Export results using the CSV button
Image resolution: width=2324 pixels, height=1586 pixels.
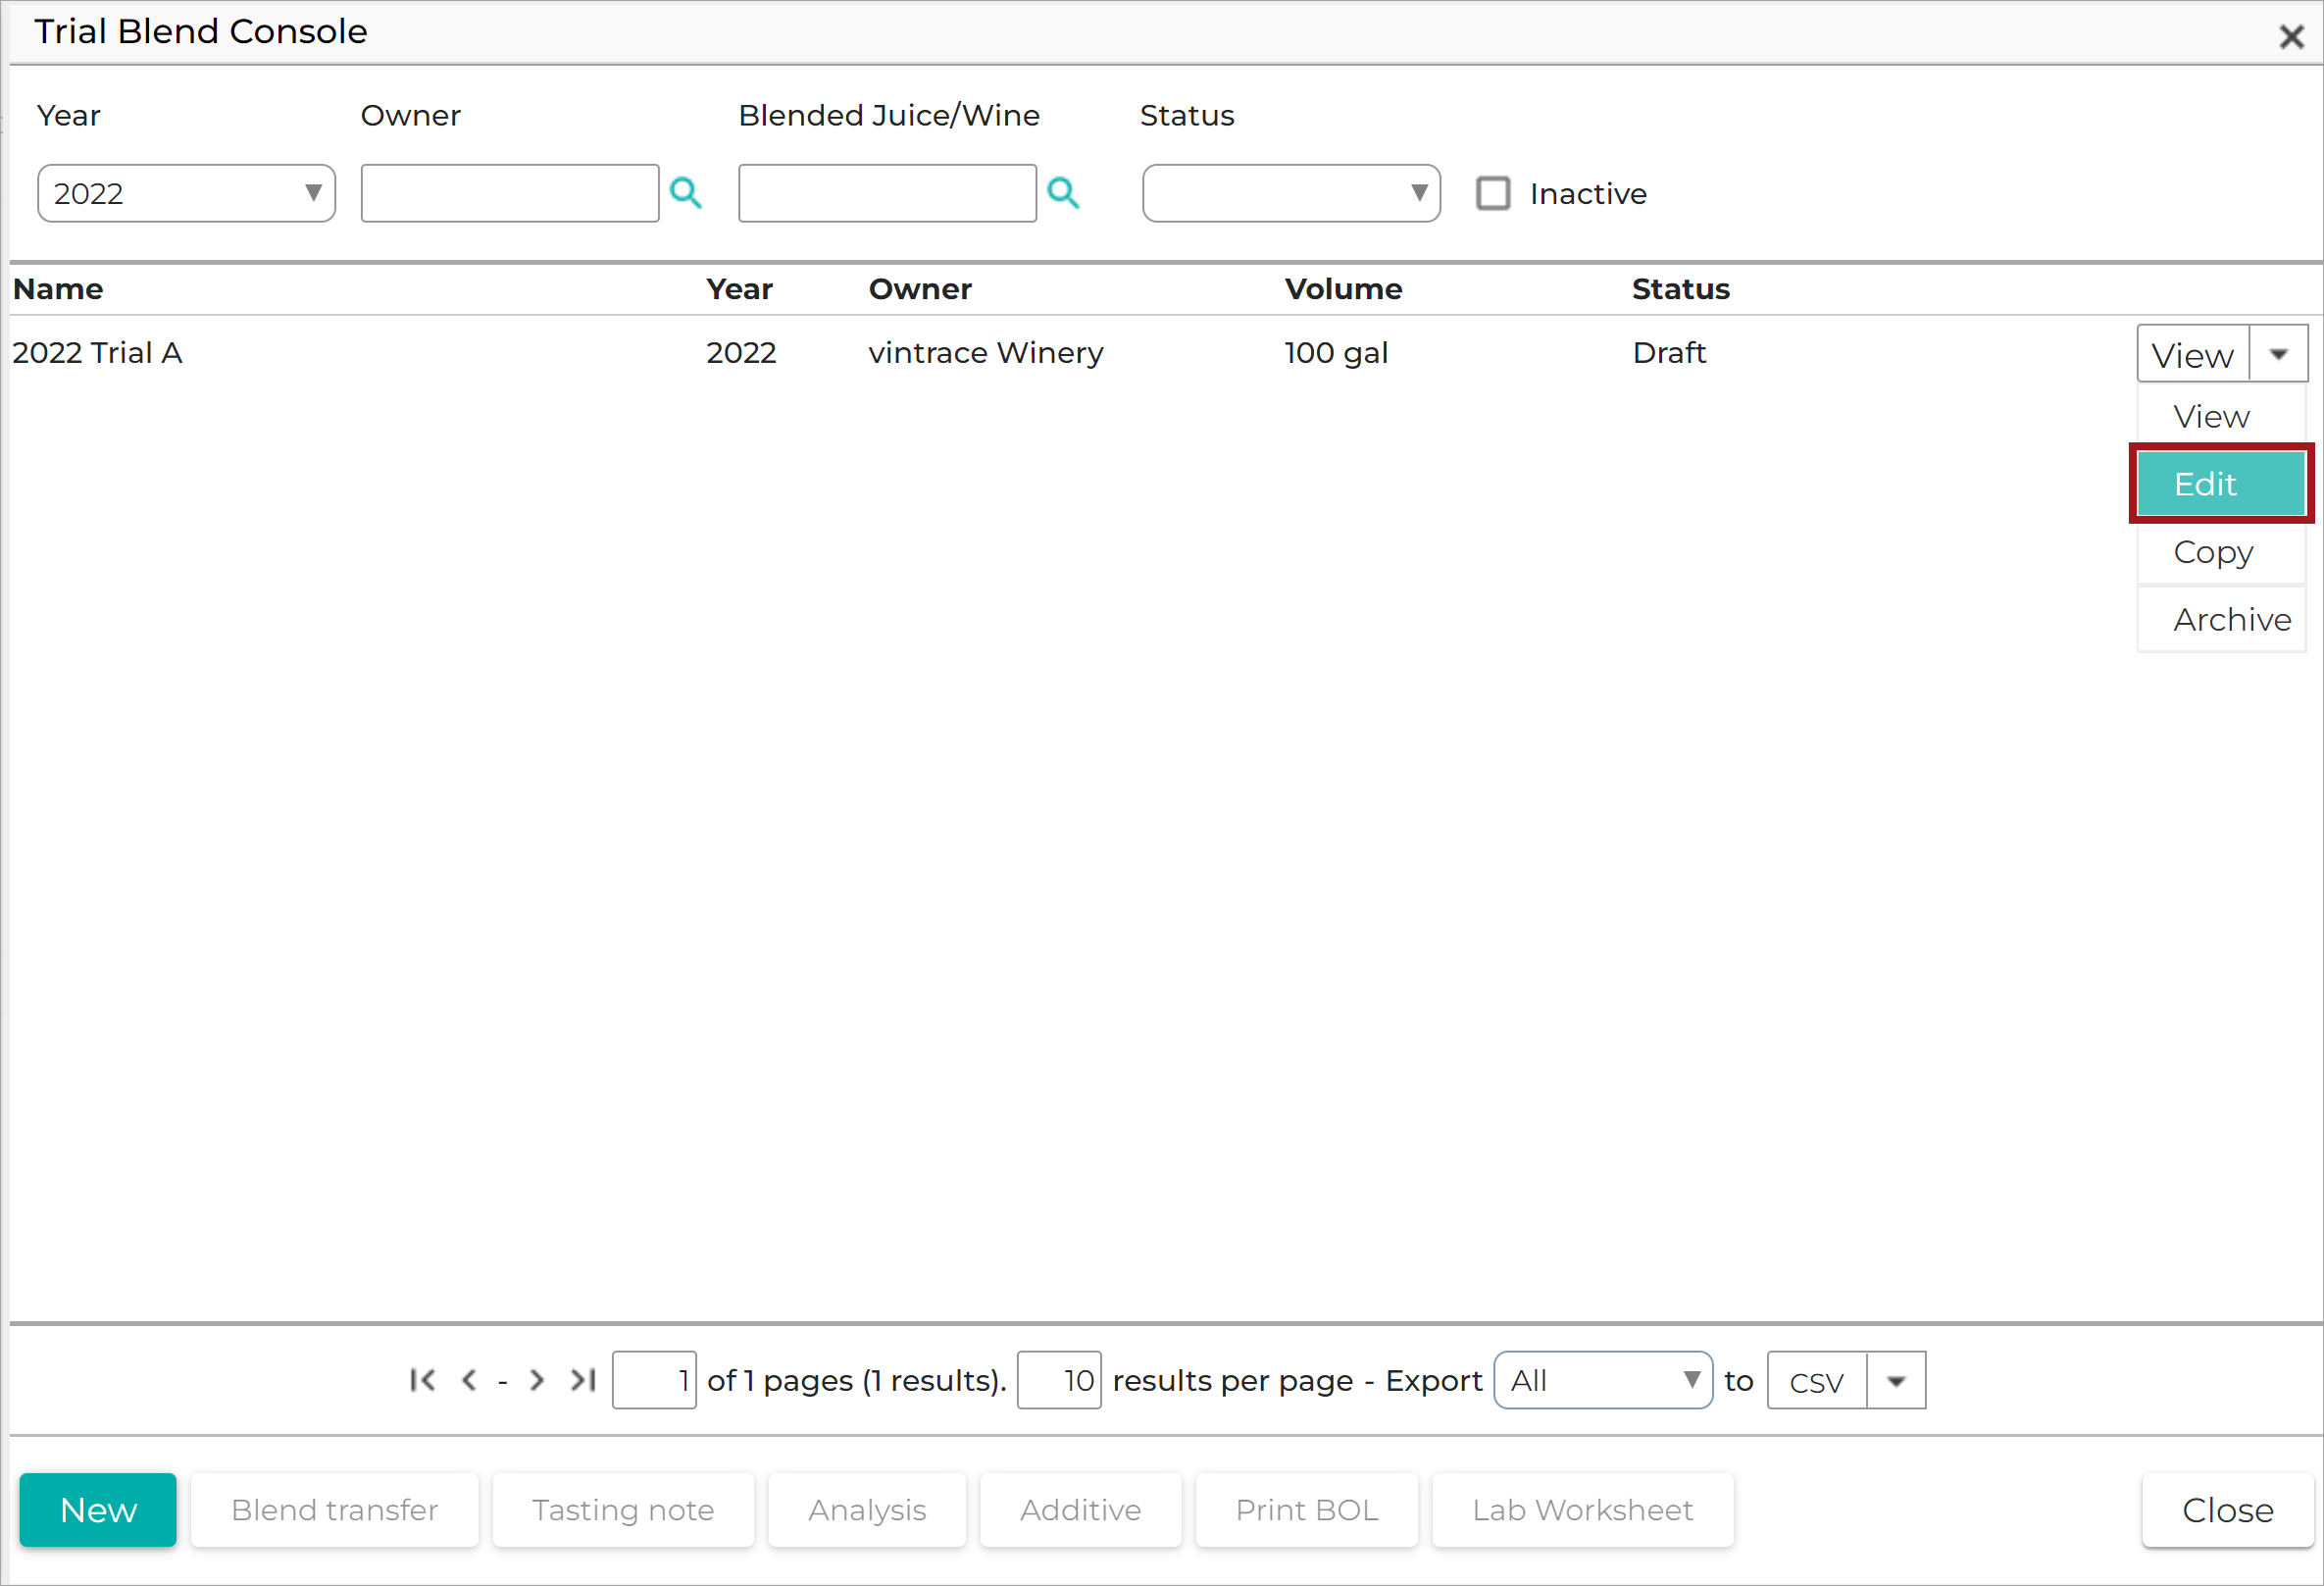(1817, 1381)
